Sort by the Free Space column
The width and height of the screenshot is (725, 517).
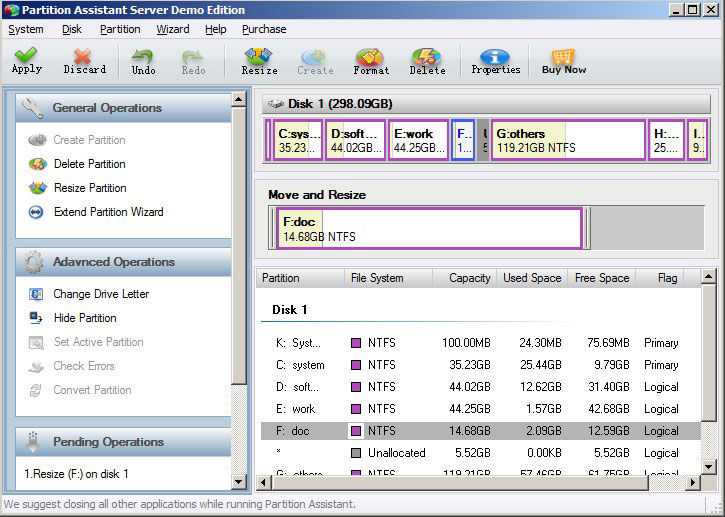click(602, 278)
